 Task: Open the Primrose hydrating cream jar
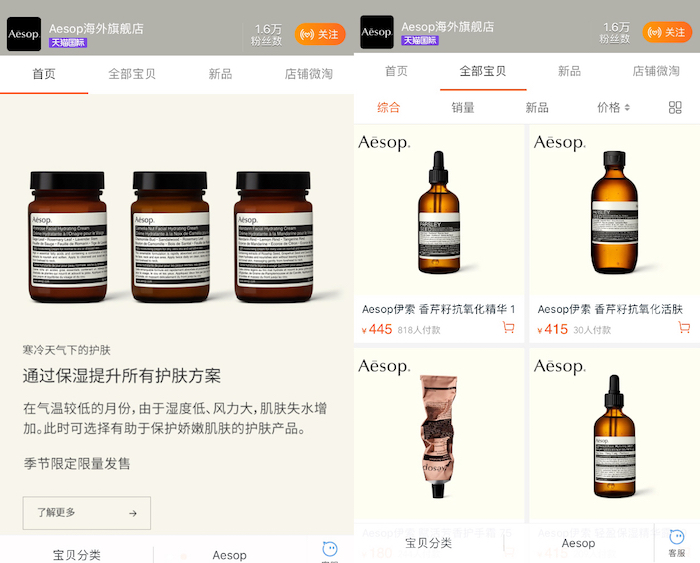pyautogui.click(x=67, y=237)
